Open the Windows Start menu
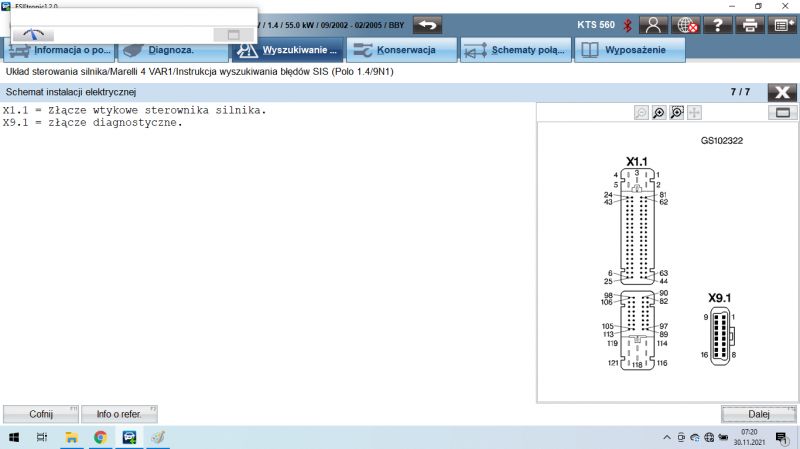The width and height of the screenshot is (800, 449). coord(14,437)
